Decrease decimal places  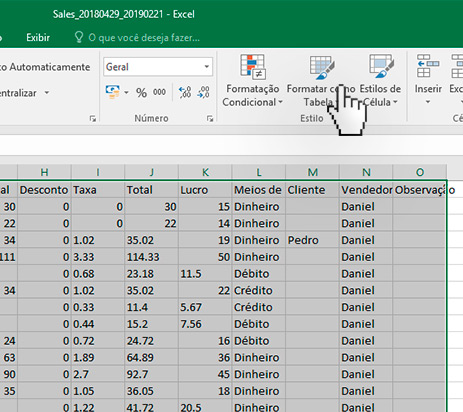[x=203, y=92]
